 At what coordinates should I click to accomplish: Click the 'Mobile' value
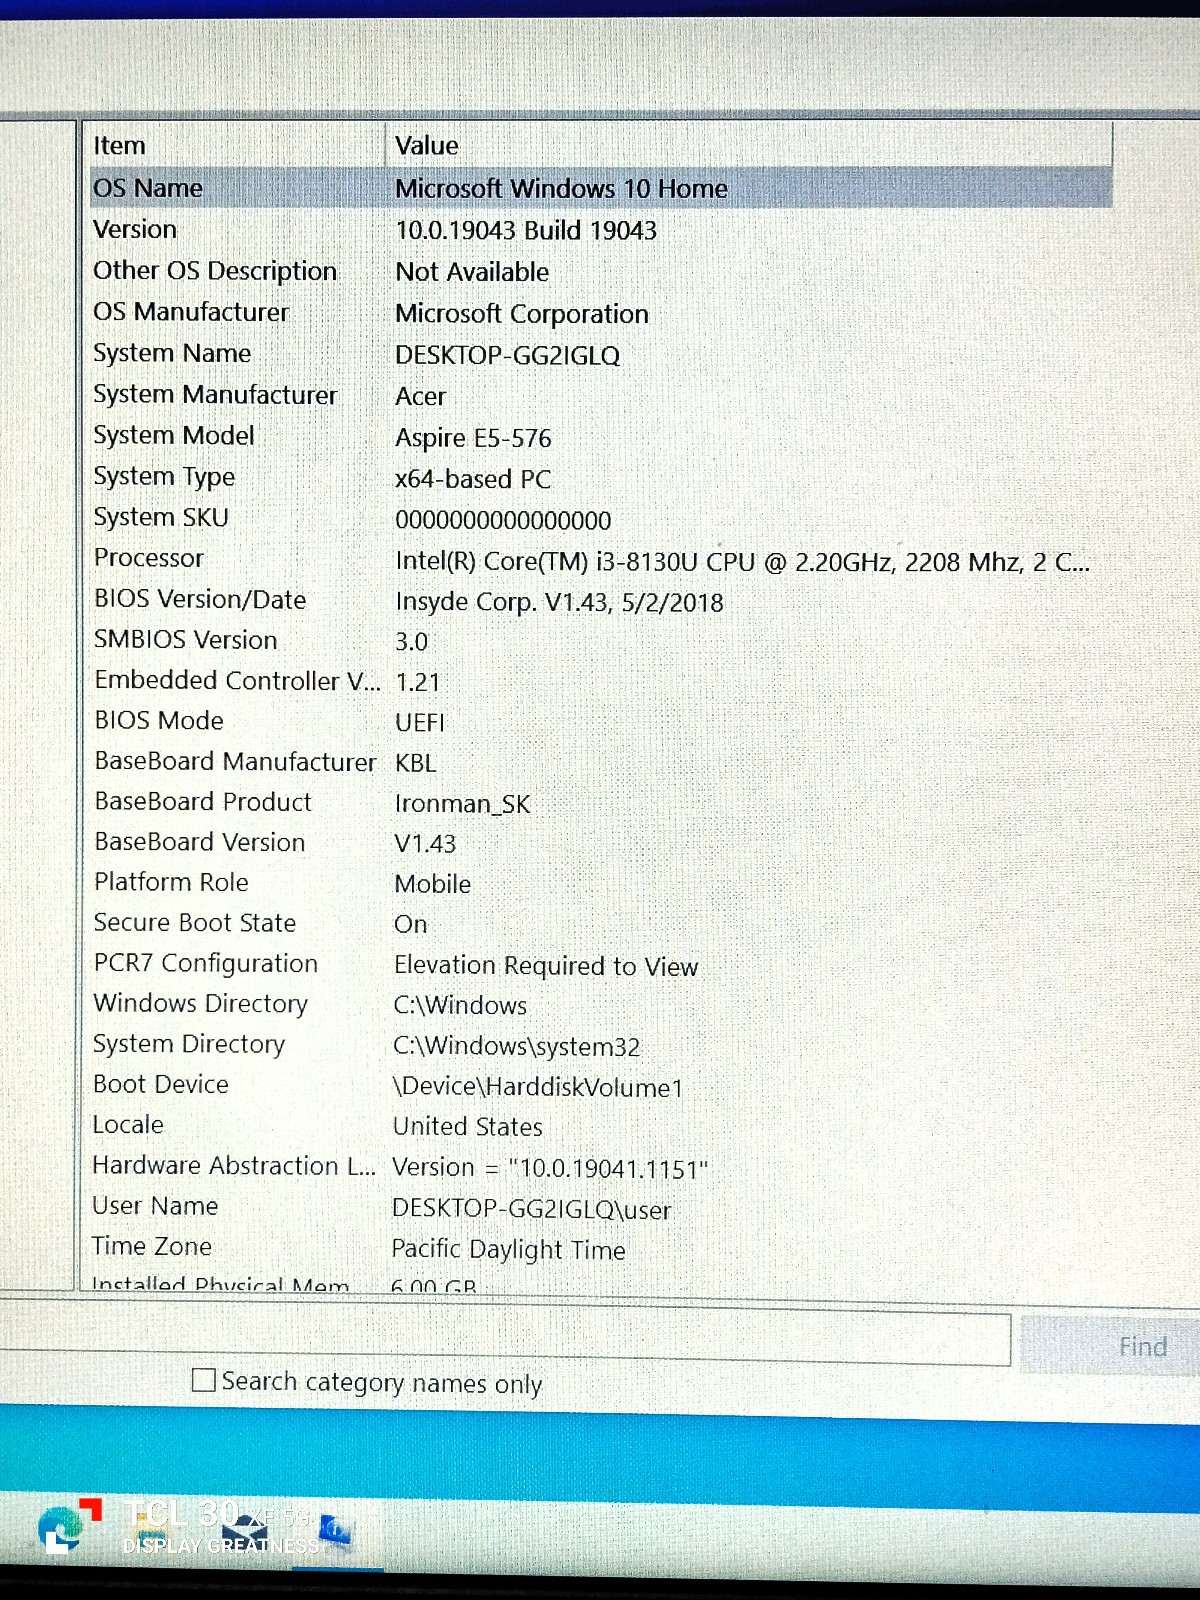click(x=432, y=884)
